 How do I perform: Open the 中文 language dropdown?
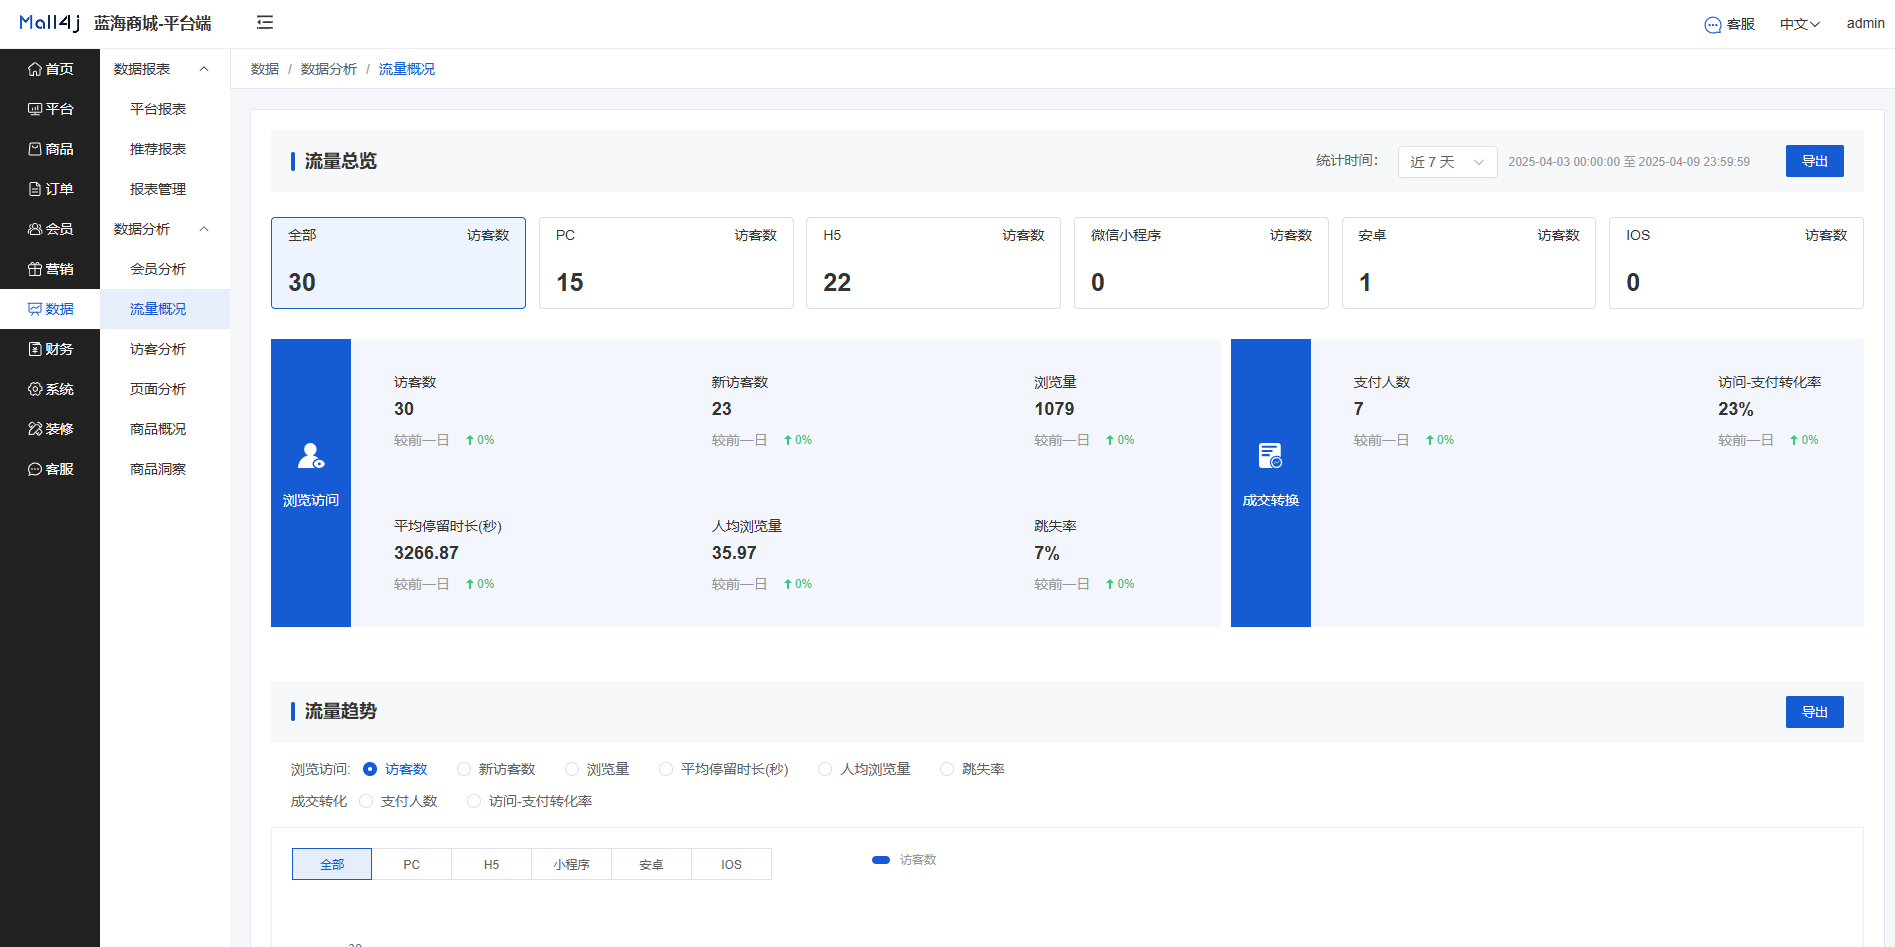[x=1799, y=24]
